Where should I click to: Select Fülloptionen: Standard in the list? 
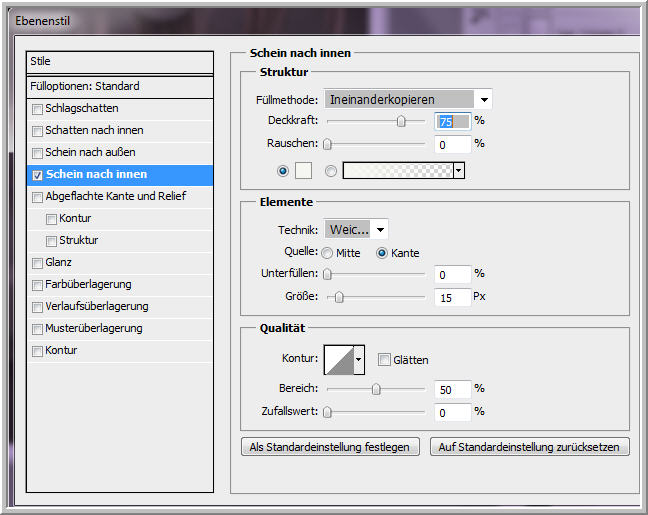pyautogui.click(x=120, y=87)
